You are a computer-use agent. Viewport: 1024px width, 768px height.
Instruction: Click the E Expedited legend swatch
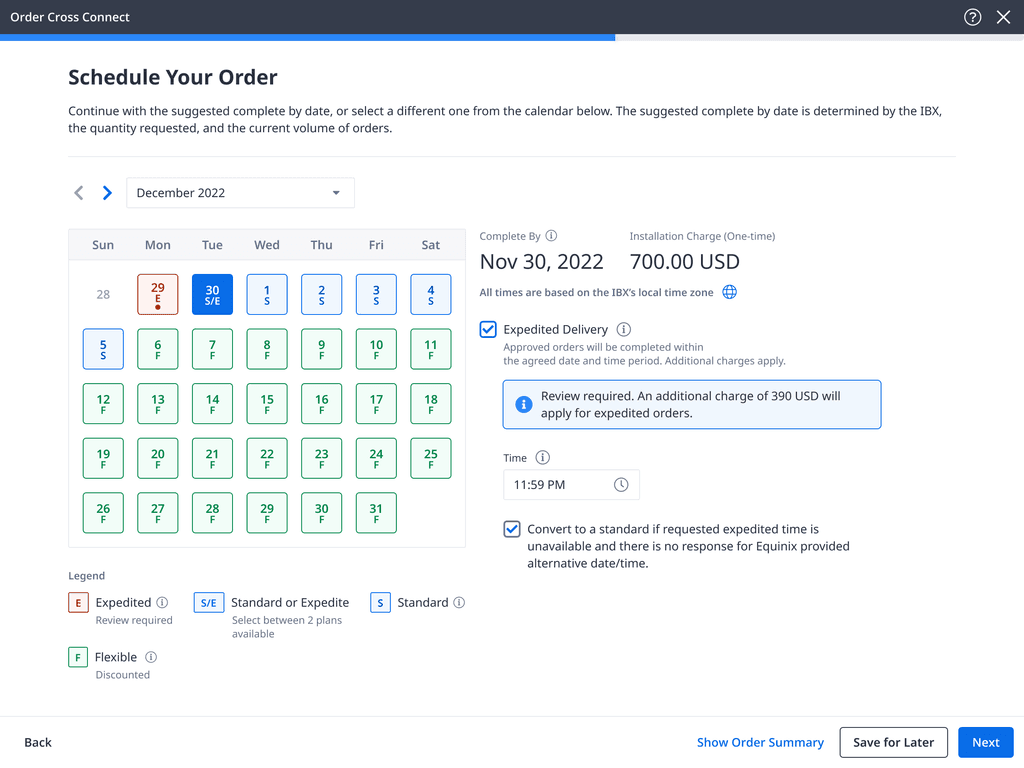pos(78,602)
